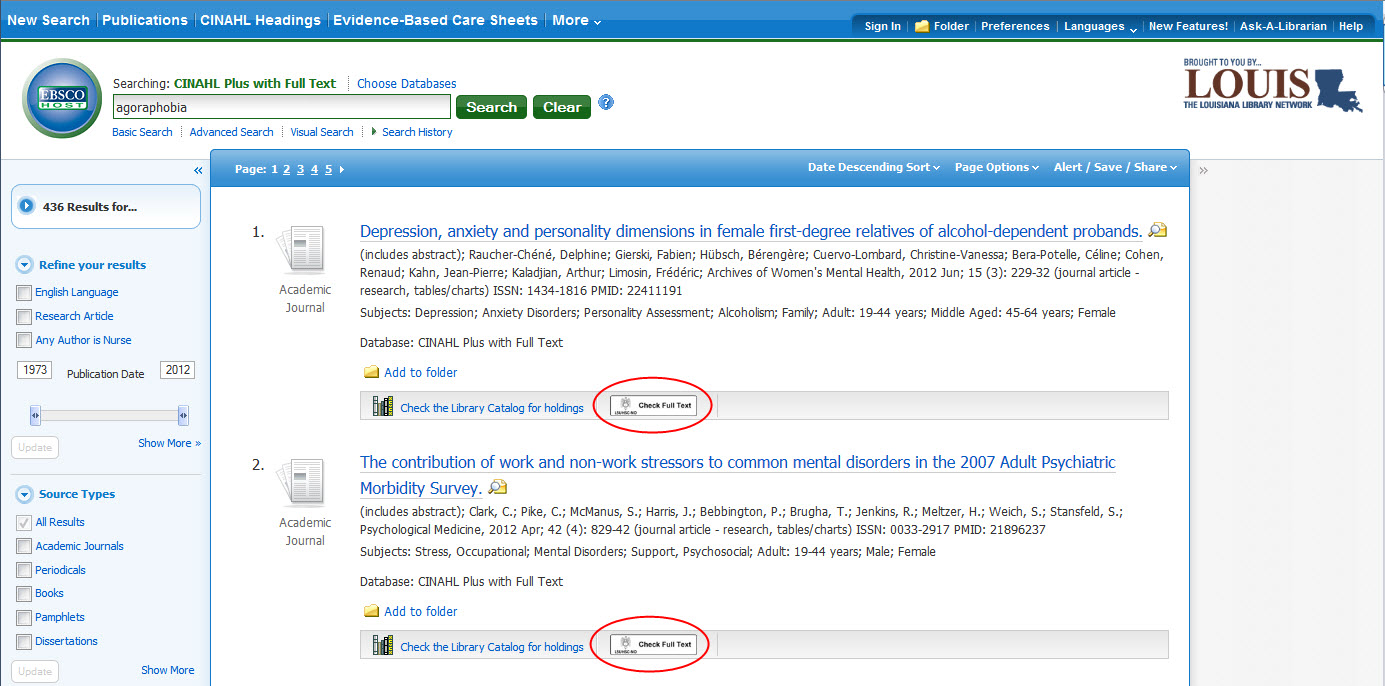
Task: Open the Alert / Save / Share menu
Action: (1114, 167)
